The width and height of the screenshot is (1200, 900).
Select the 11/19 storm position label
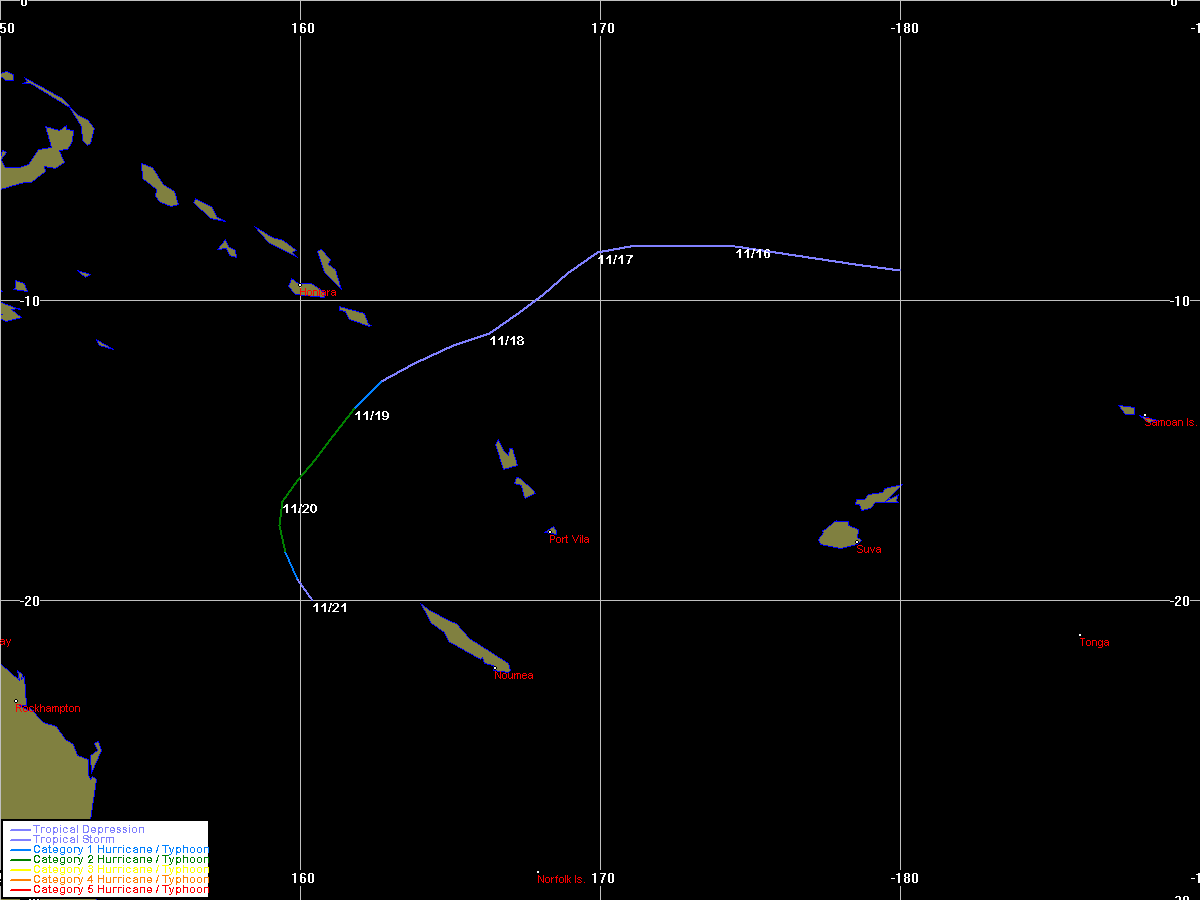pos(372,415)
